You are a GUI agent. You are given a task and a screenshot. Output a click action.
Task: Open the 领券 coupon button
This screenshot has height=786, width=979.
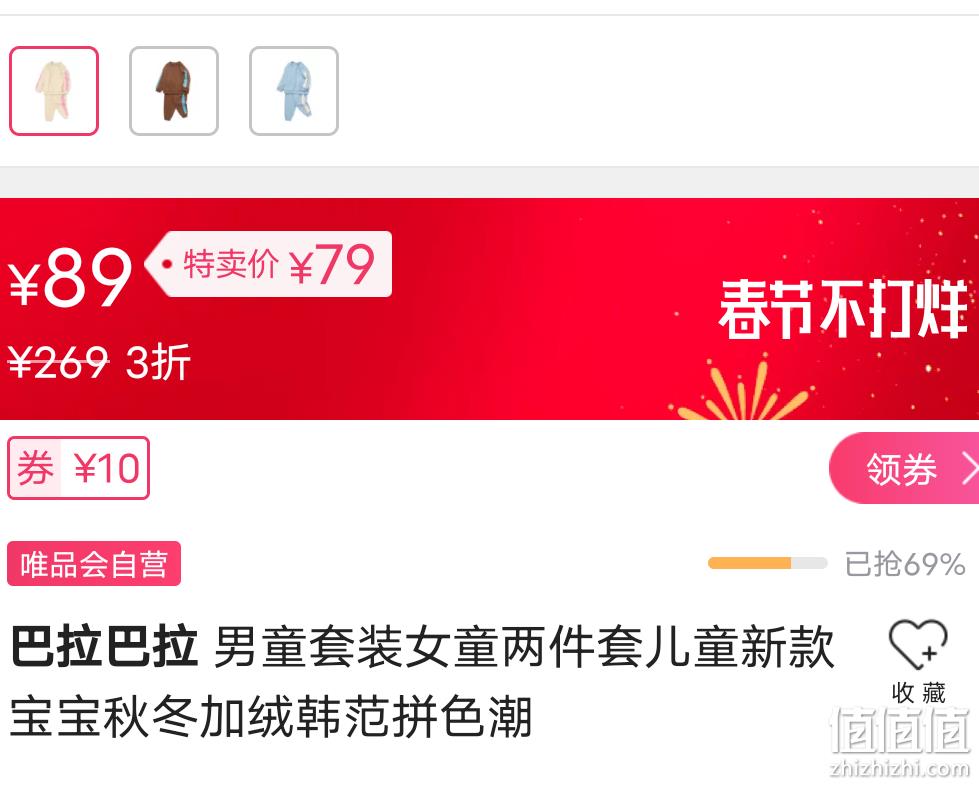[903, 468]
